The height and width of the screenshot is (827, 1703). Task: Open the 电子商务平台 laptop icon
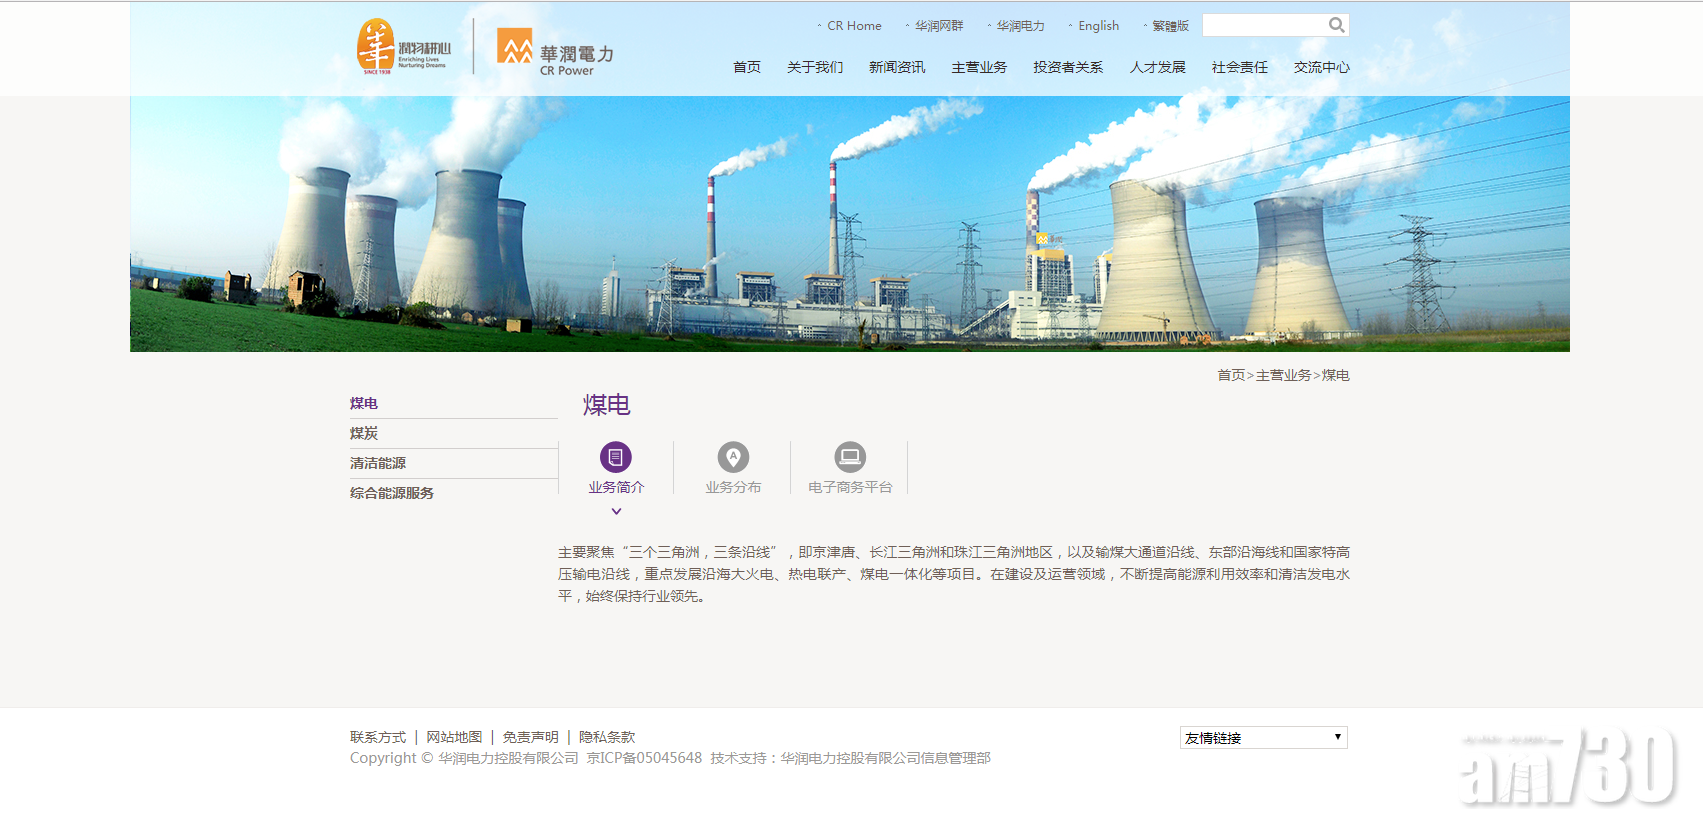850,457
